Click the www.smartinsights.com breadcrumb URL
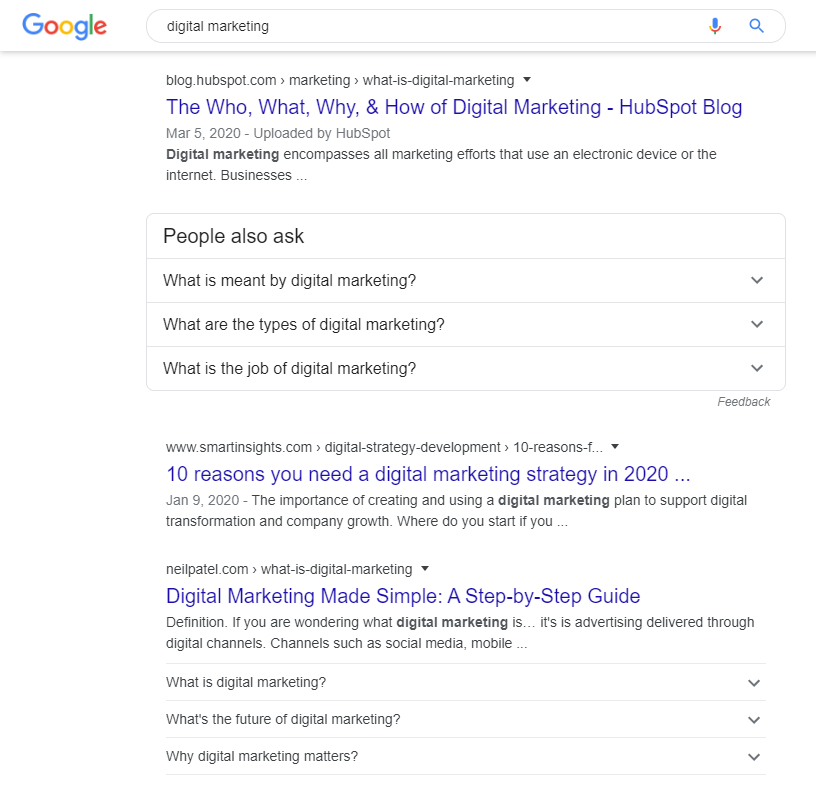The height and width of the screenshot is (796, 816). coord(384,447)
